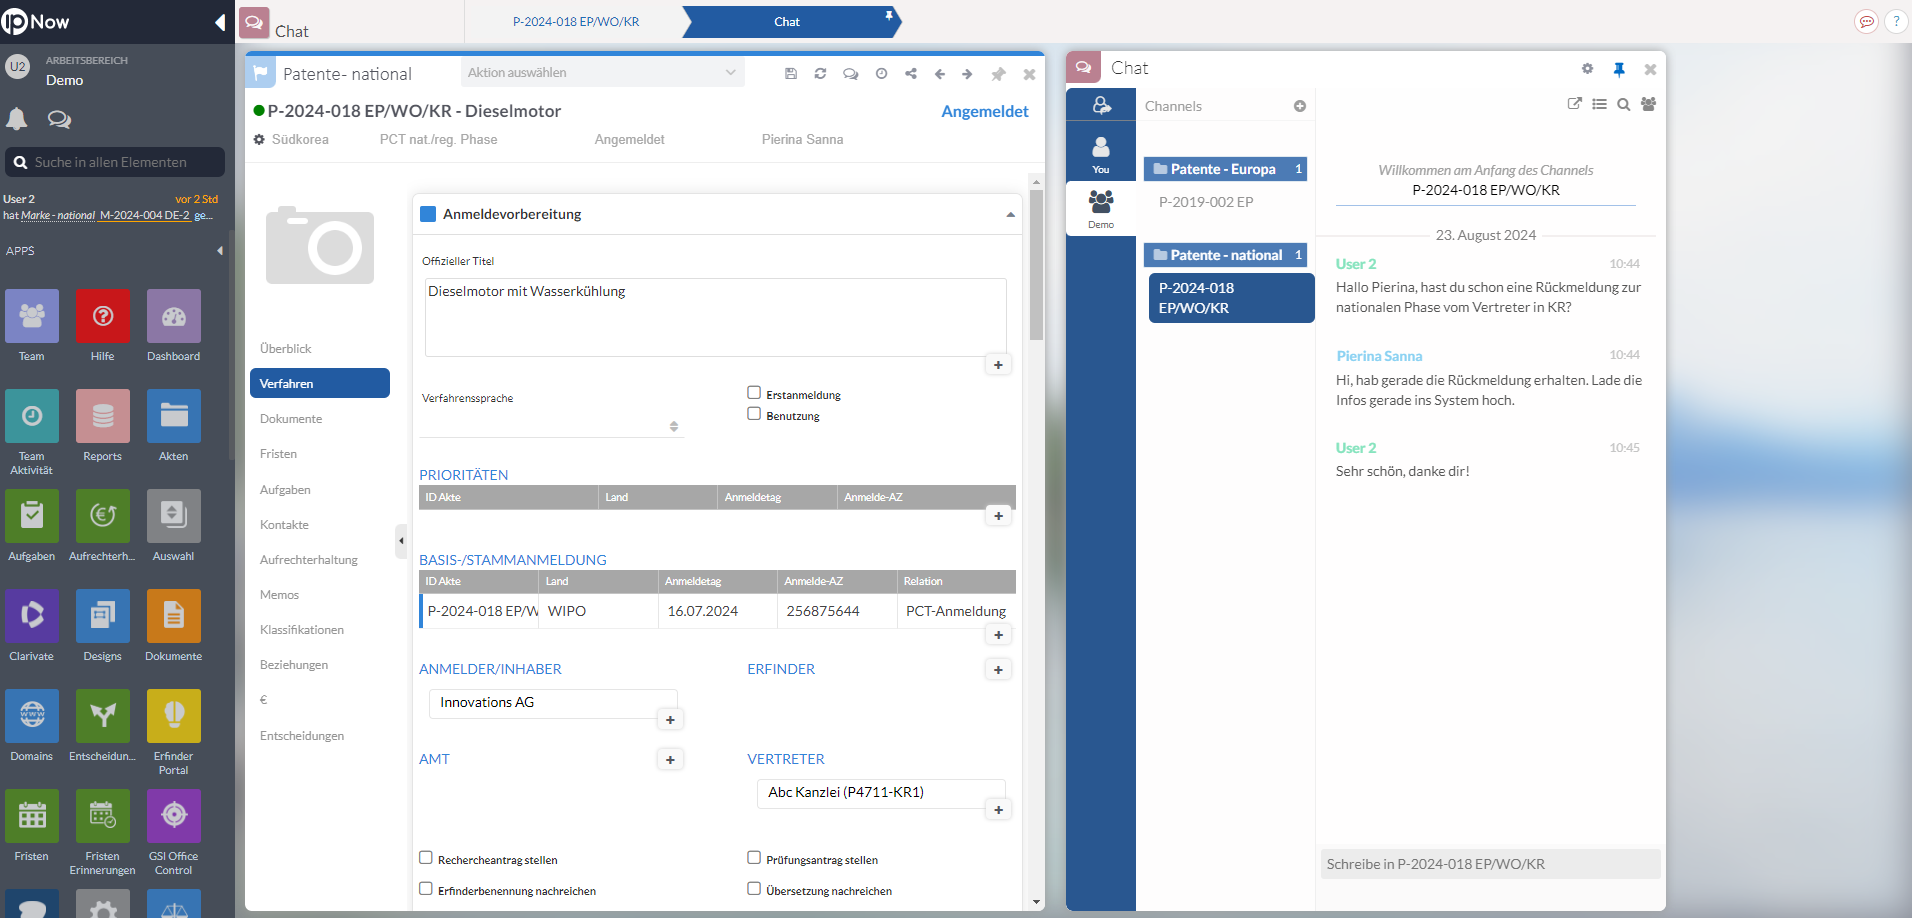Open the Teams app icon in the sidebar
Viewport: 1912px width, 918px height.
point(31,316)
